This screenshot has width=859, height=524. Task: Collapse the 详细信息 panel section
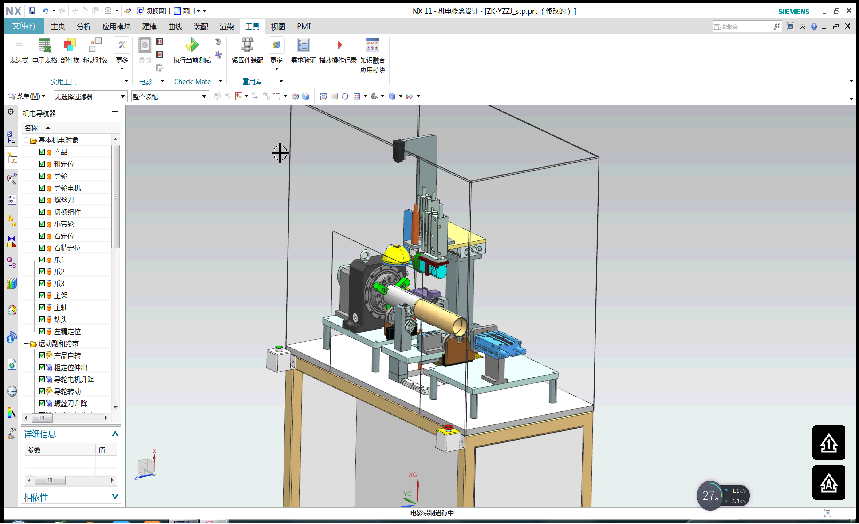pyautogui.click(x=115, y=434)
